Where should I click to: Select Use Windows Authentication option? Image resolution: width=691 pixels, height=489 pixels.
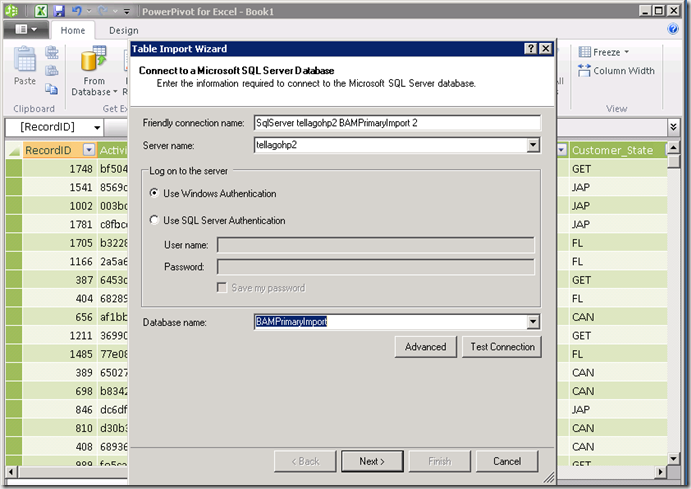point(154,193)
